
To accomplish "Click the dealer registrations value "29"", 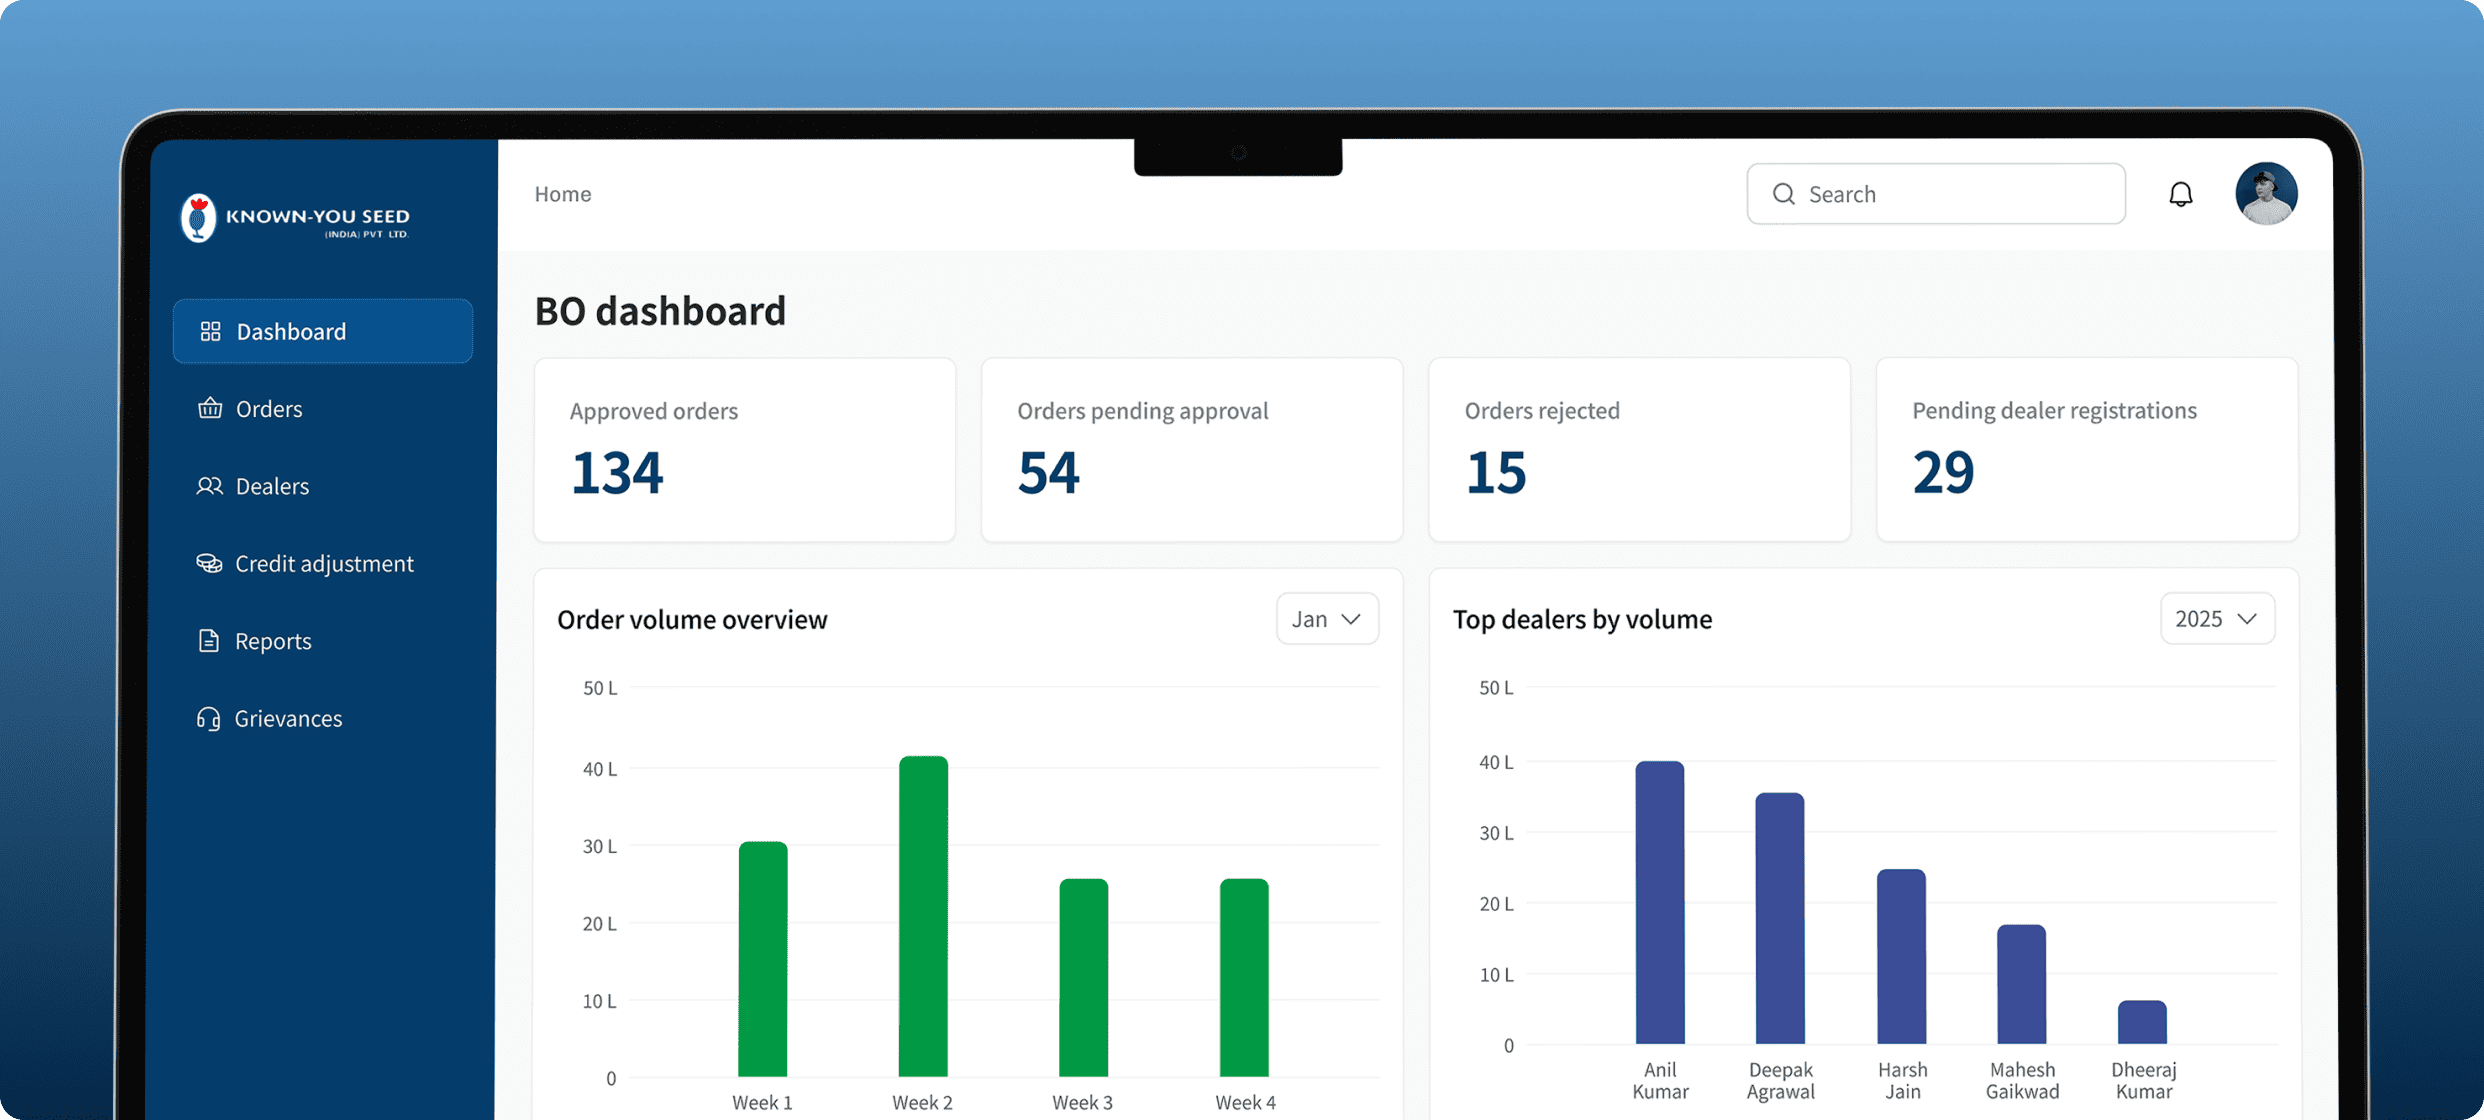I will pyautogui.click(x=1944, y=472).
